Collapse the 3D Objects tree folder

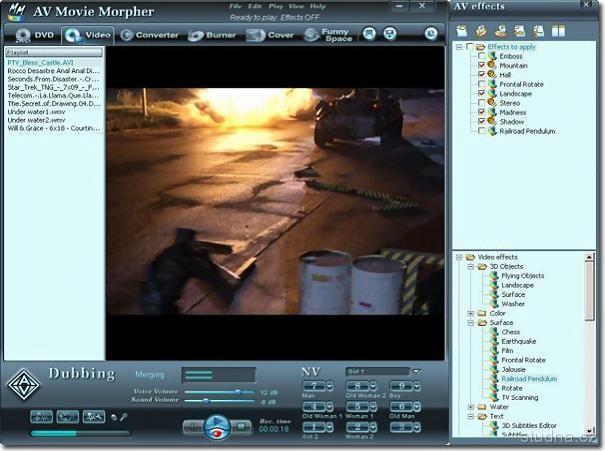(x=470, y=266)
